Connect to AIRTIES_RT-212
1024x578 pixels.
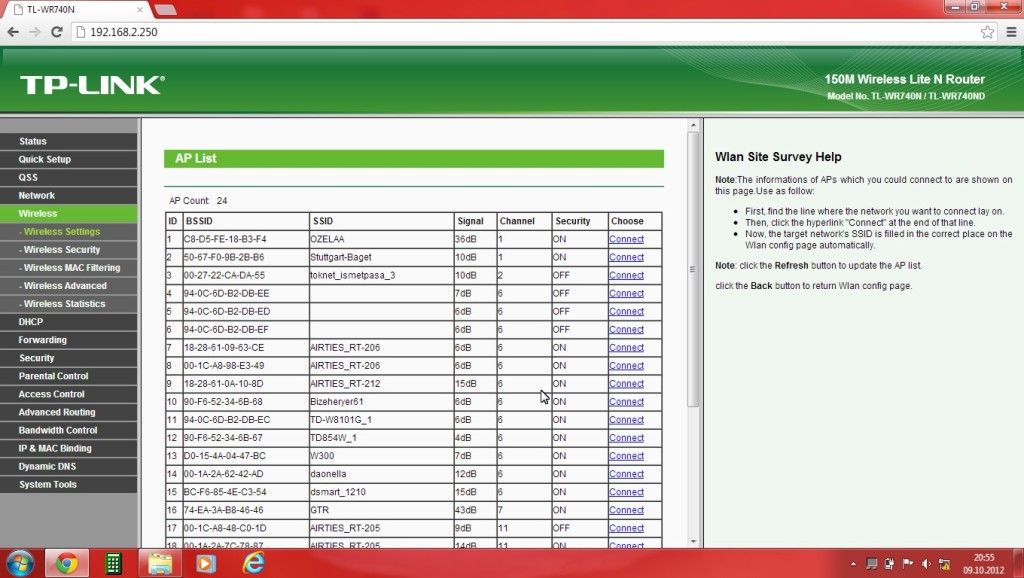pyautogui.click(x=626, y=383)
